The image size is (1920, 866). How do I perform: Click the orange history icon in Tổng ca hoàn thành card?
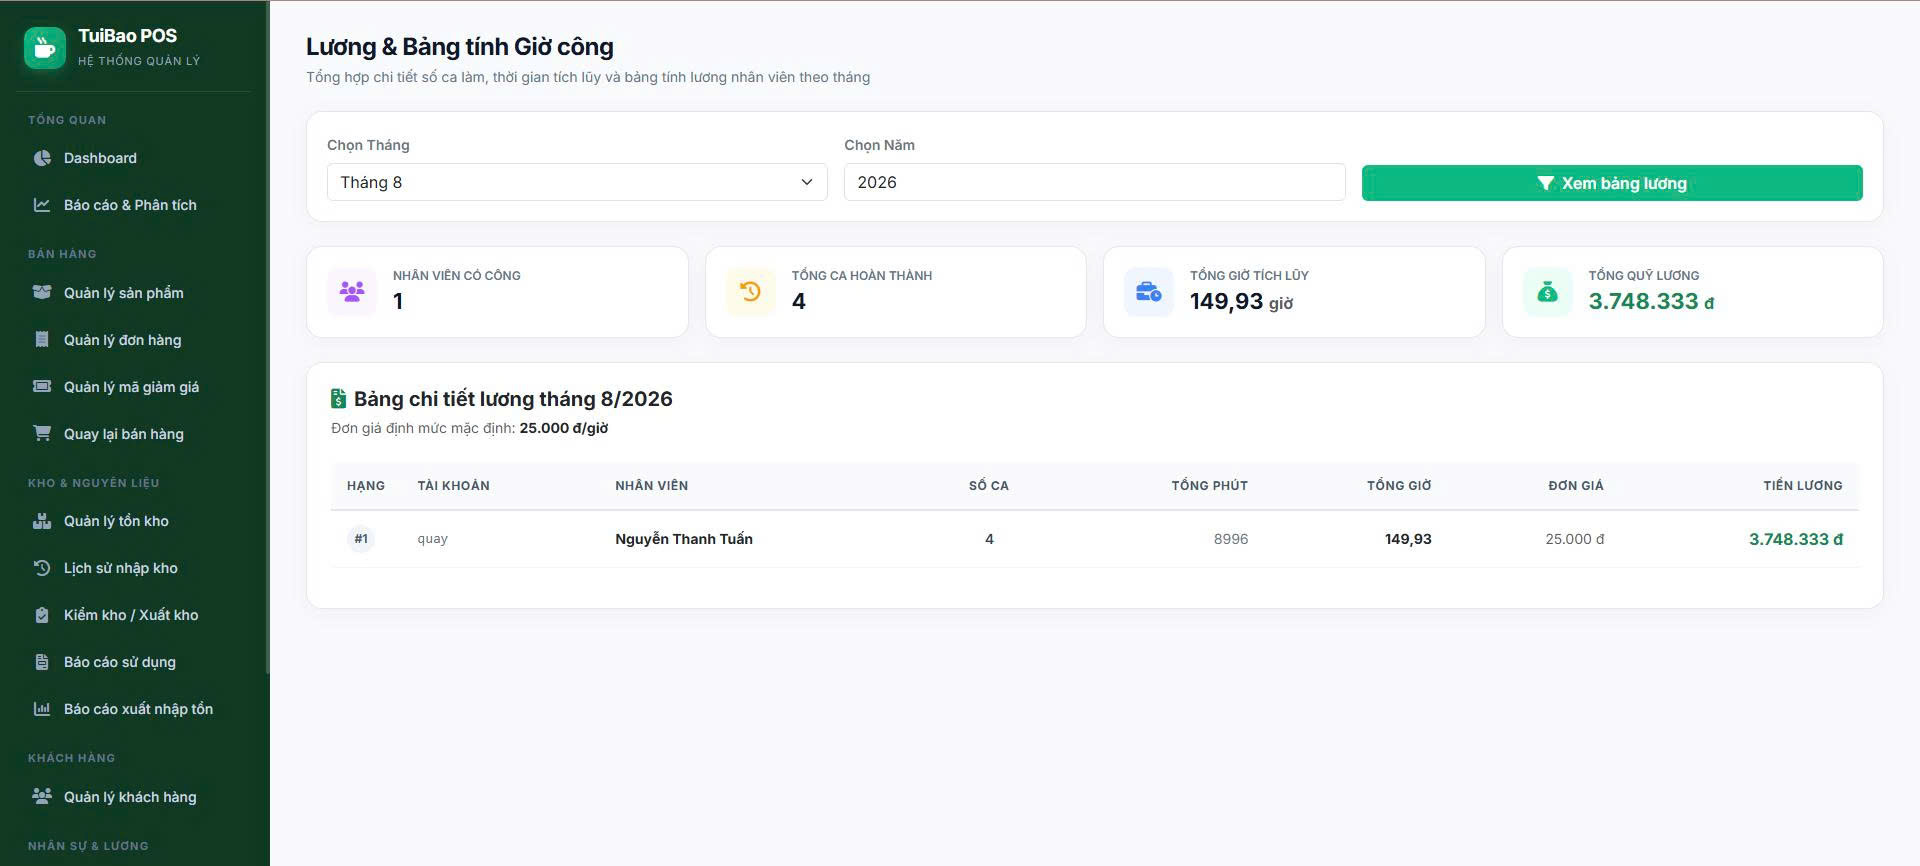(750, 292)
